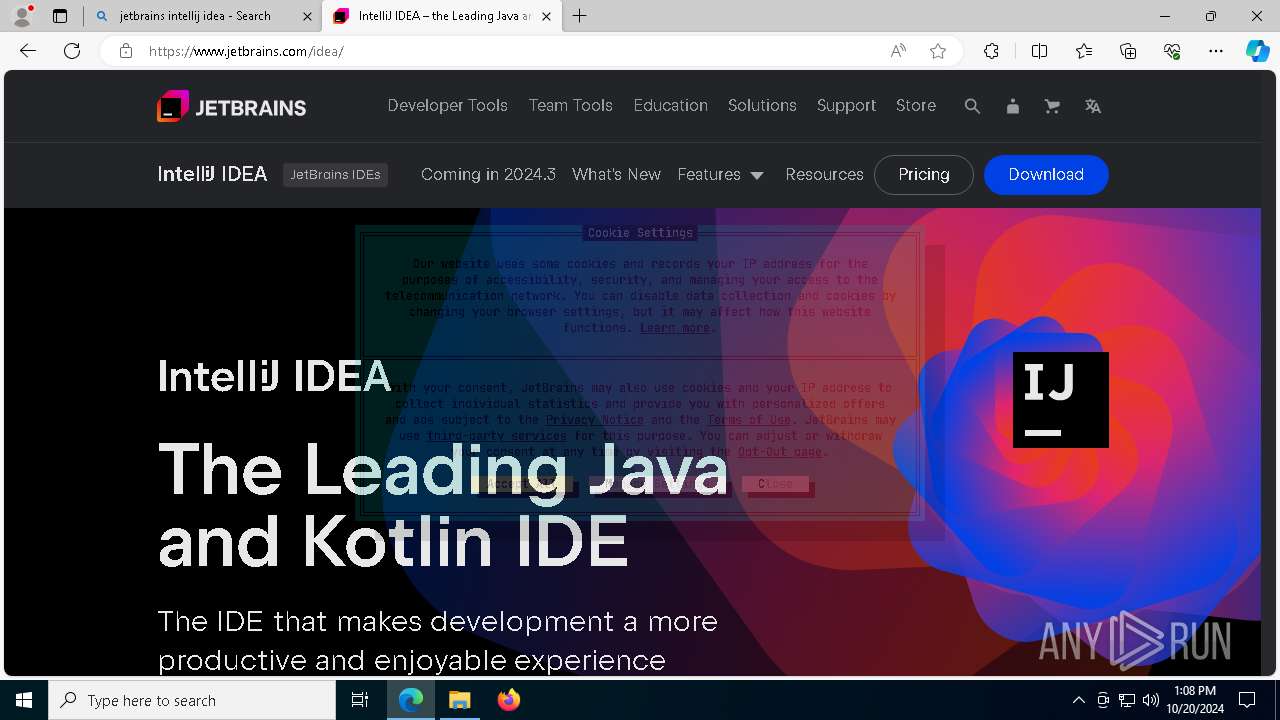Open the Edge Settings and more menu
The image size is (1280, 720).
(x=1216, y=51)
